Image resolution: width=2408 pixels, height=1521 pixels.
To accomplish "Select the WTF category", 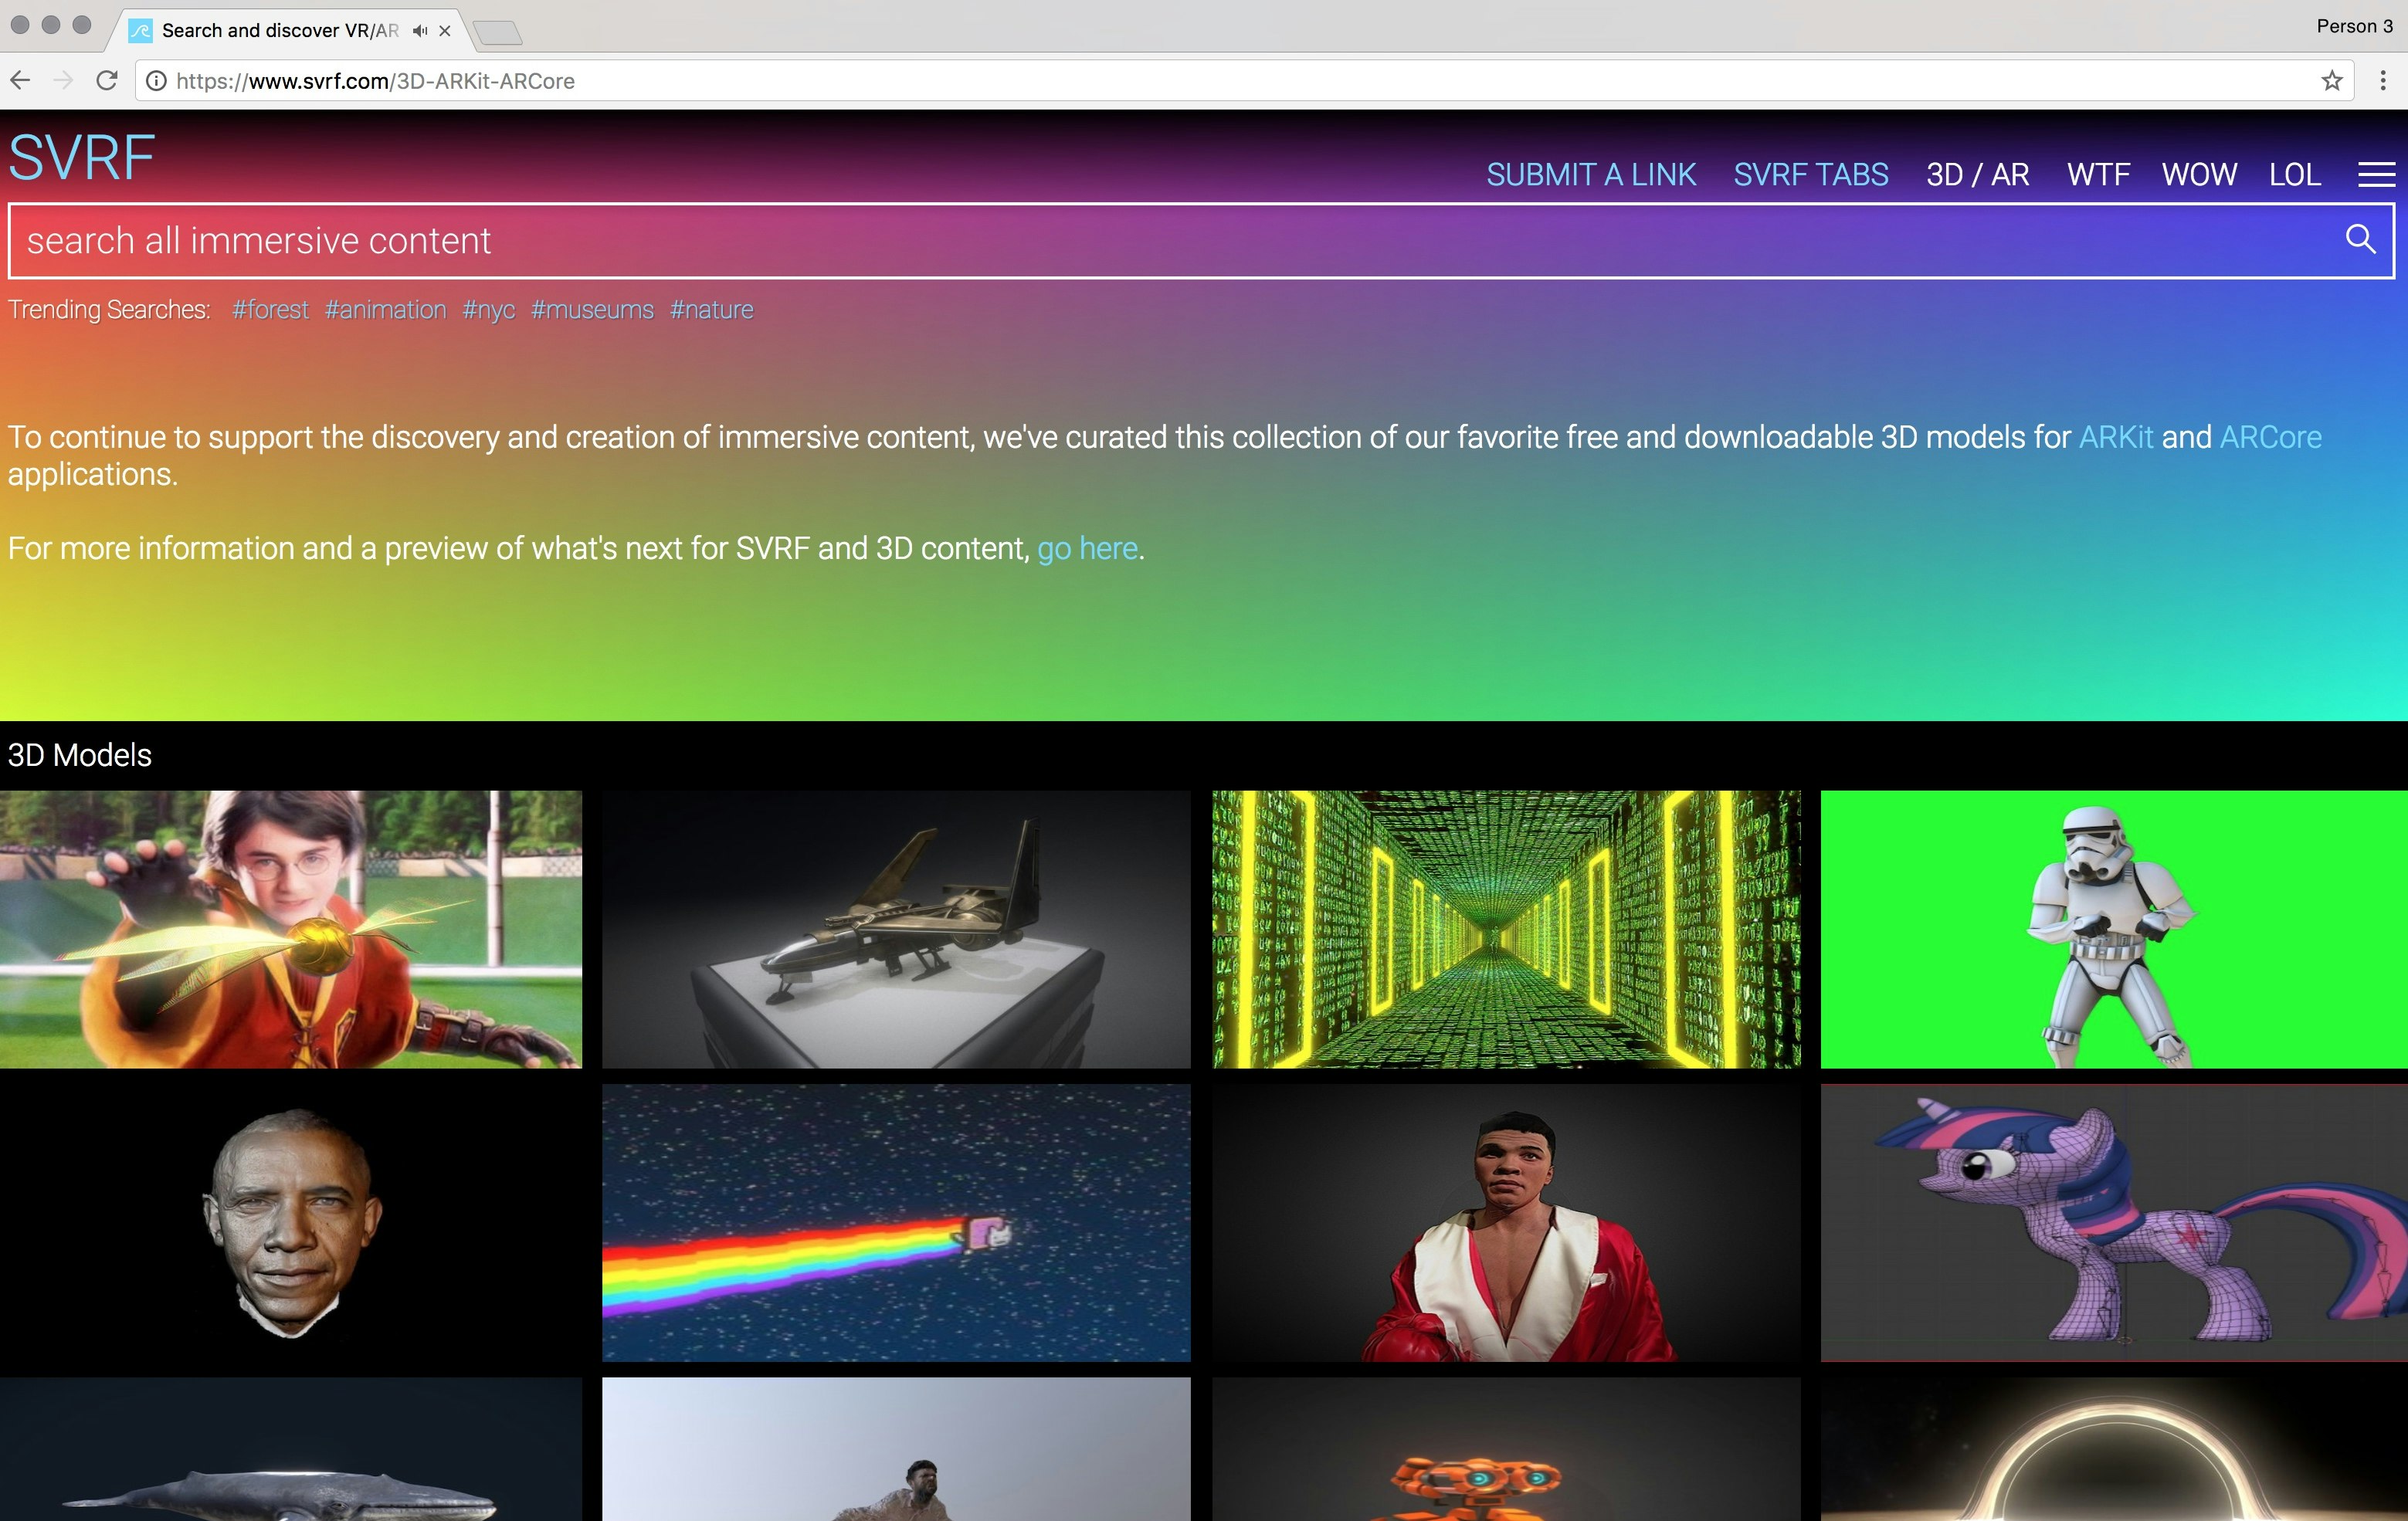I will click(x=2098, y=175).
